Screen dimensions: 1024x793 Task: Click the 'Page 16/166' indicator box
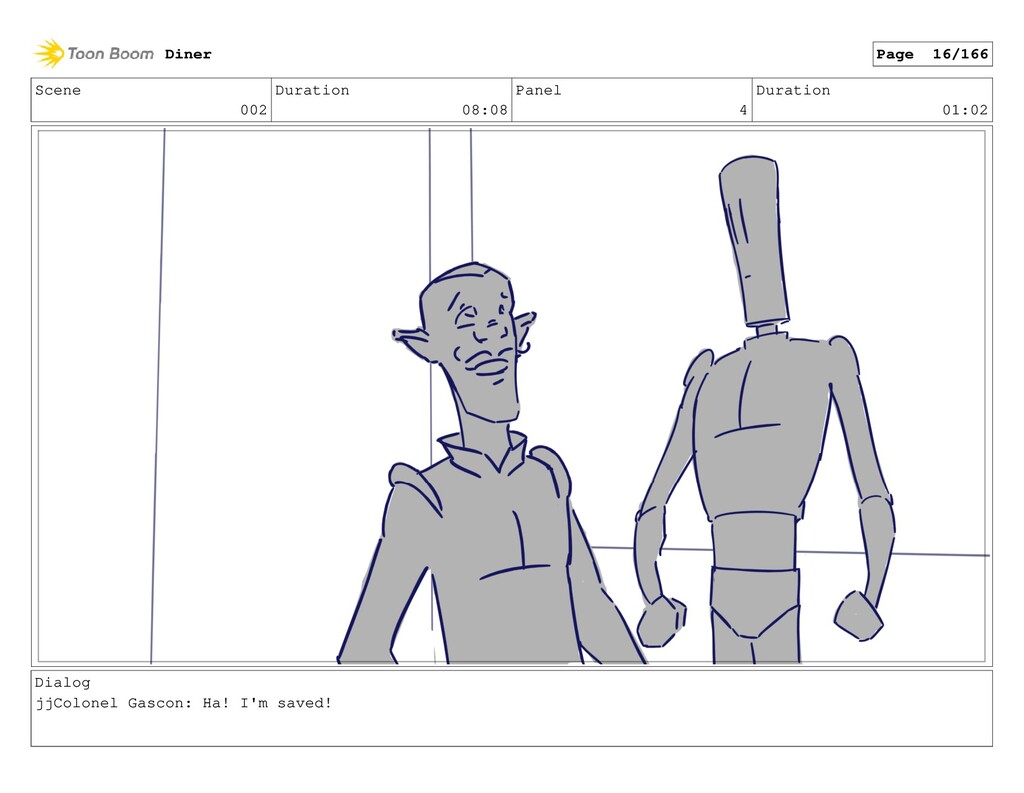tap(932, 54)
